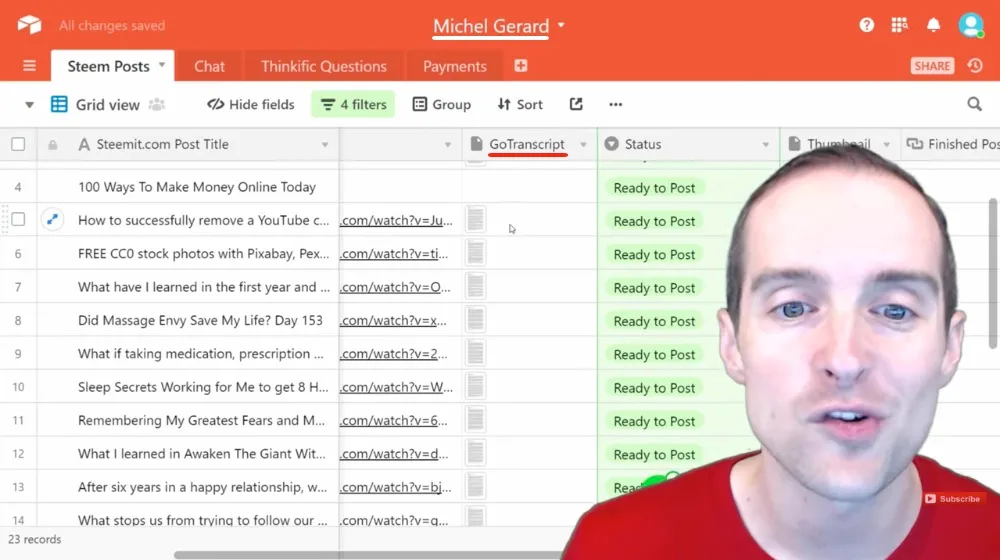Viewport: 1000px width, 560px height.
Task: Open the notifications bell
Action: tap(933, 26)
